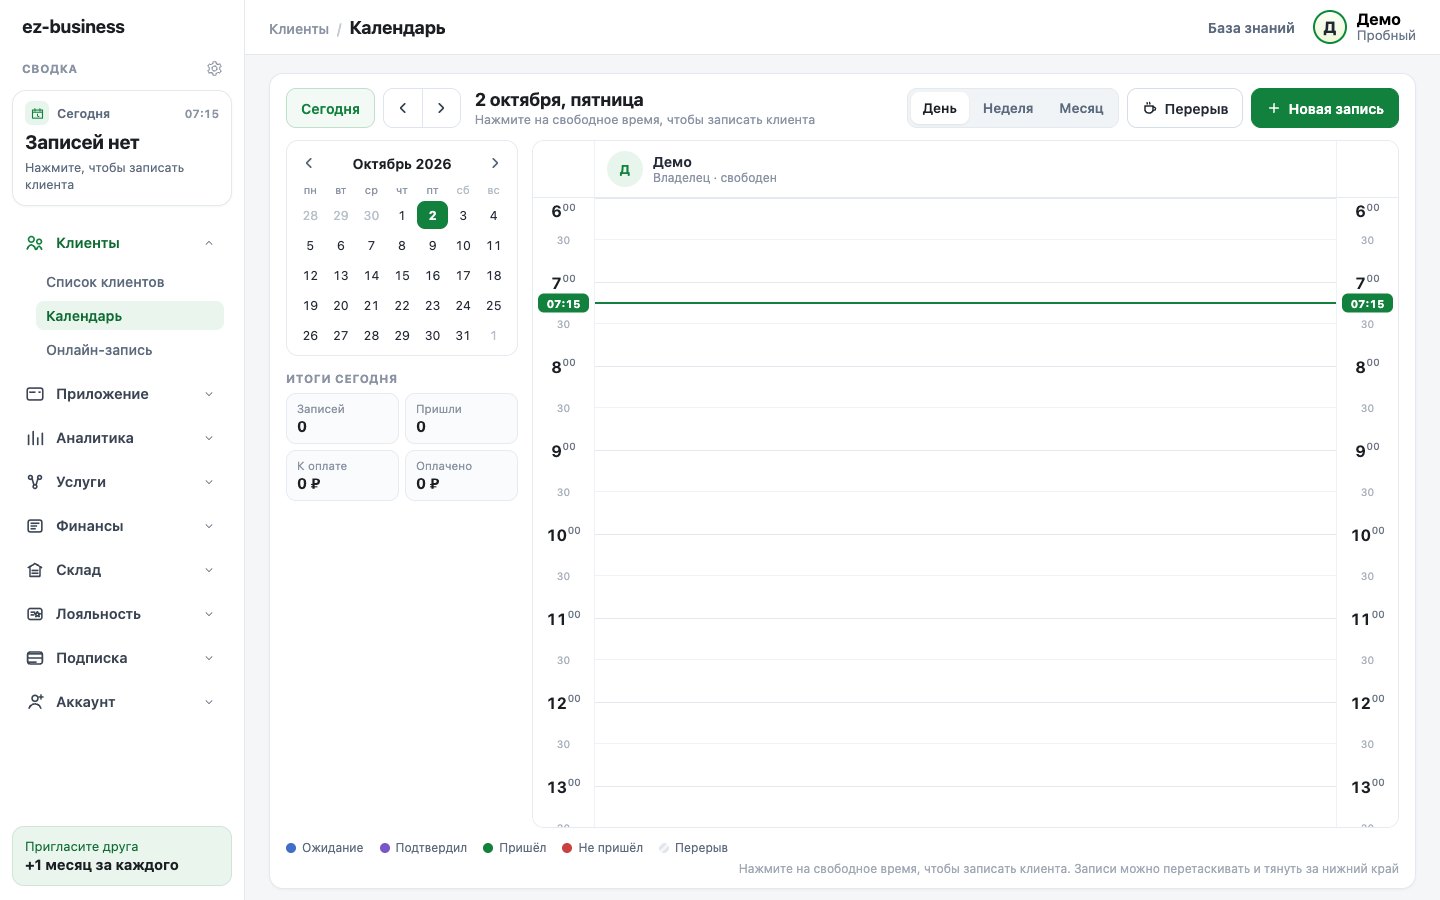The image size is (1440, 900).
Task: Expand the Аналитика section chevron
Action: click(209, 438)
